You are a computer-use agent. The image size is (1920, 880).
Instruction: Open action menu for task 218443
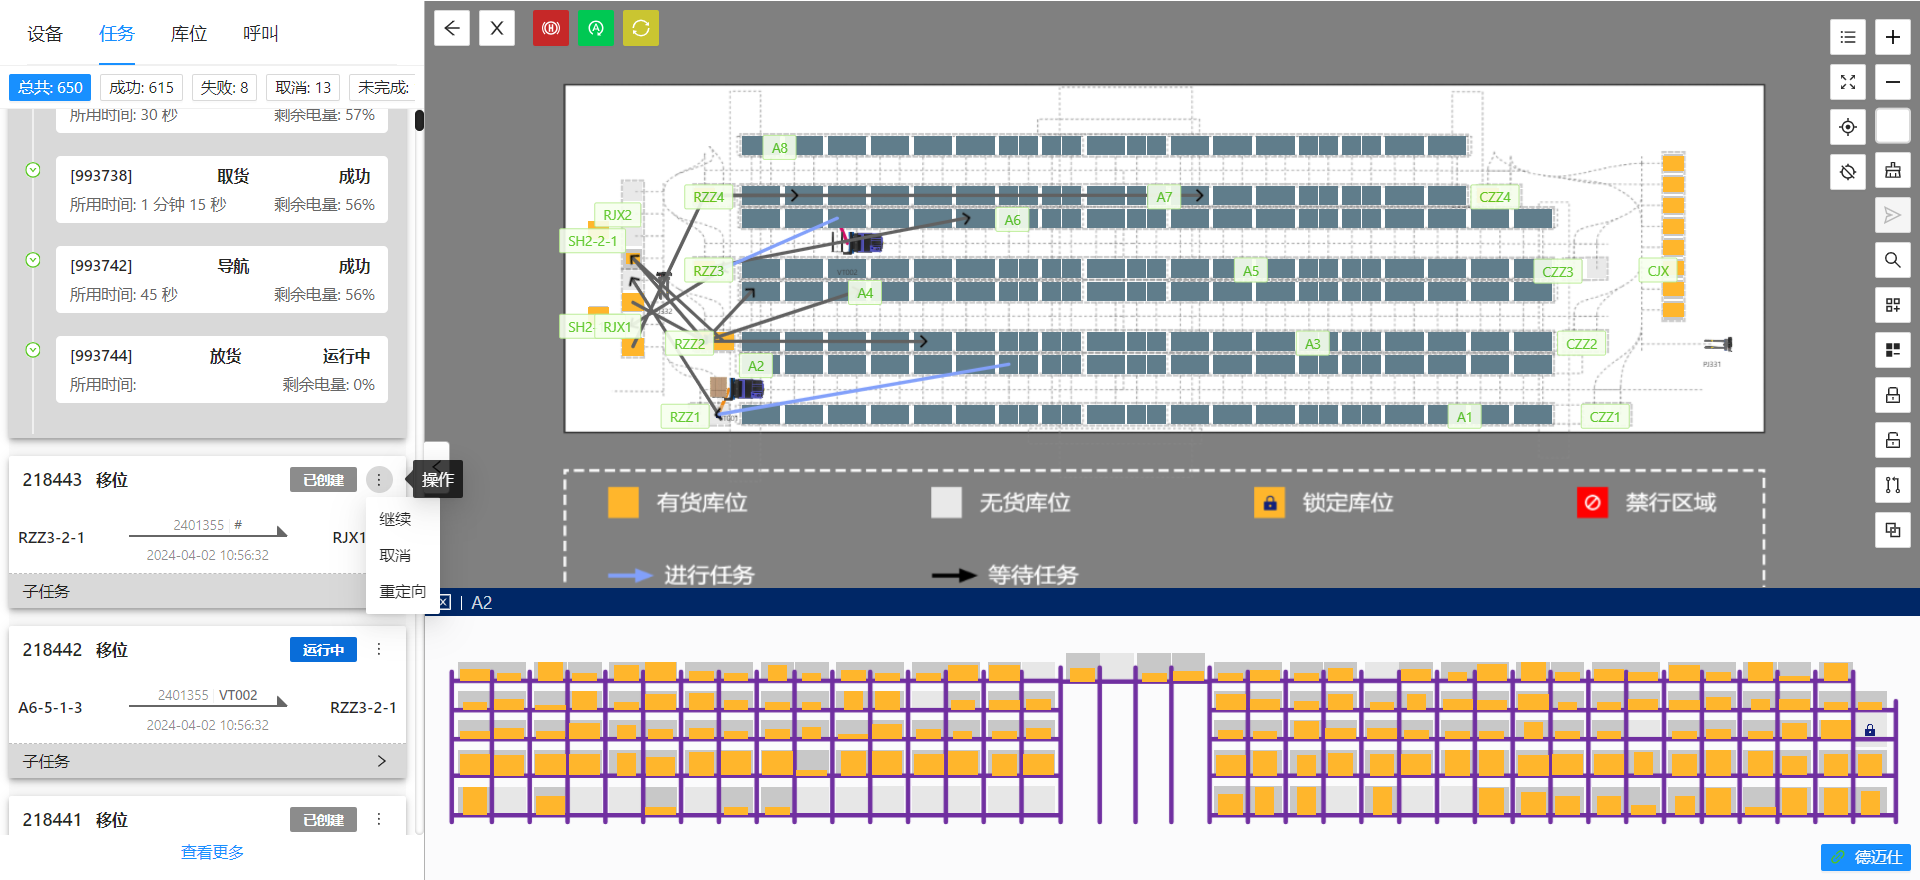click(x=379, y=480)
